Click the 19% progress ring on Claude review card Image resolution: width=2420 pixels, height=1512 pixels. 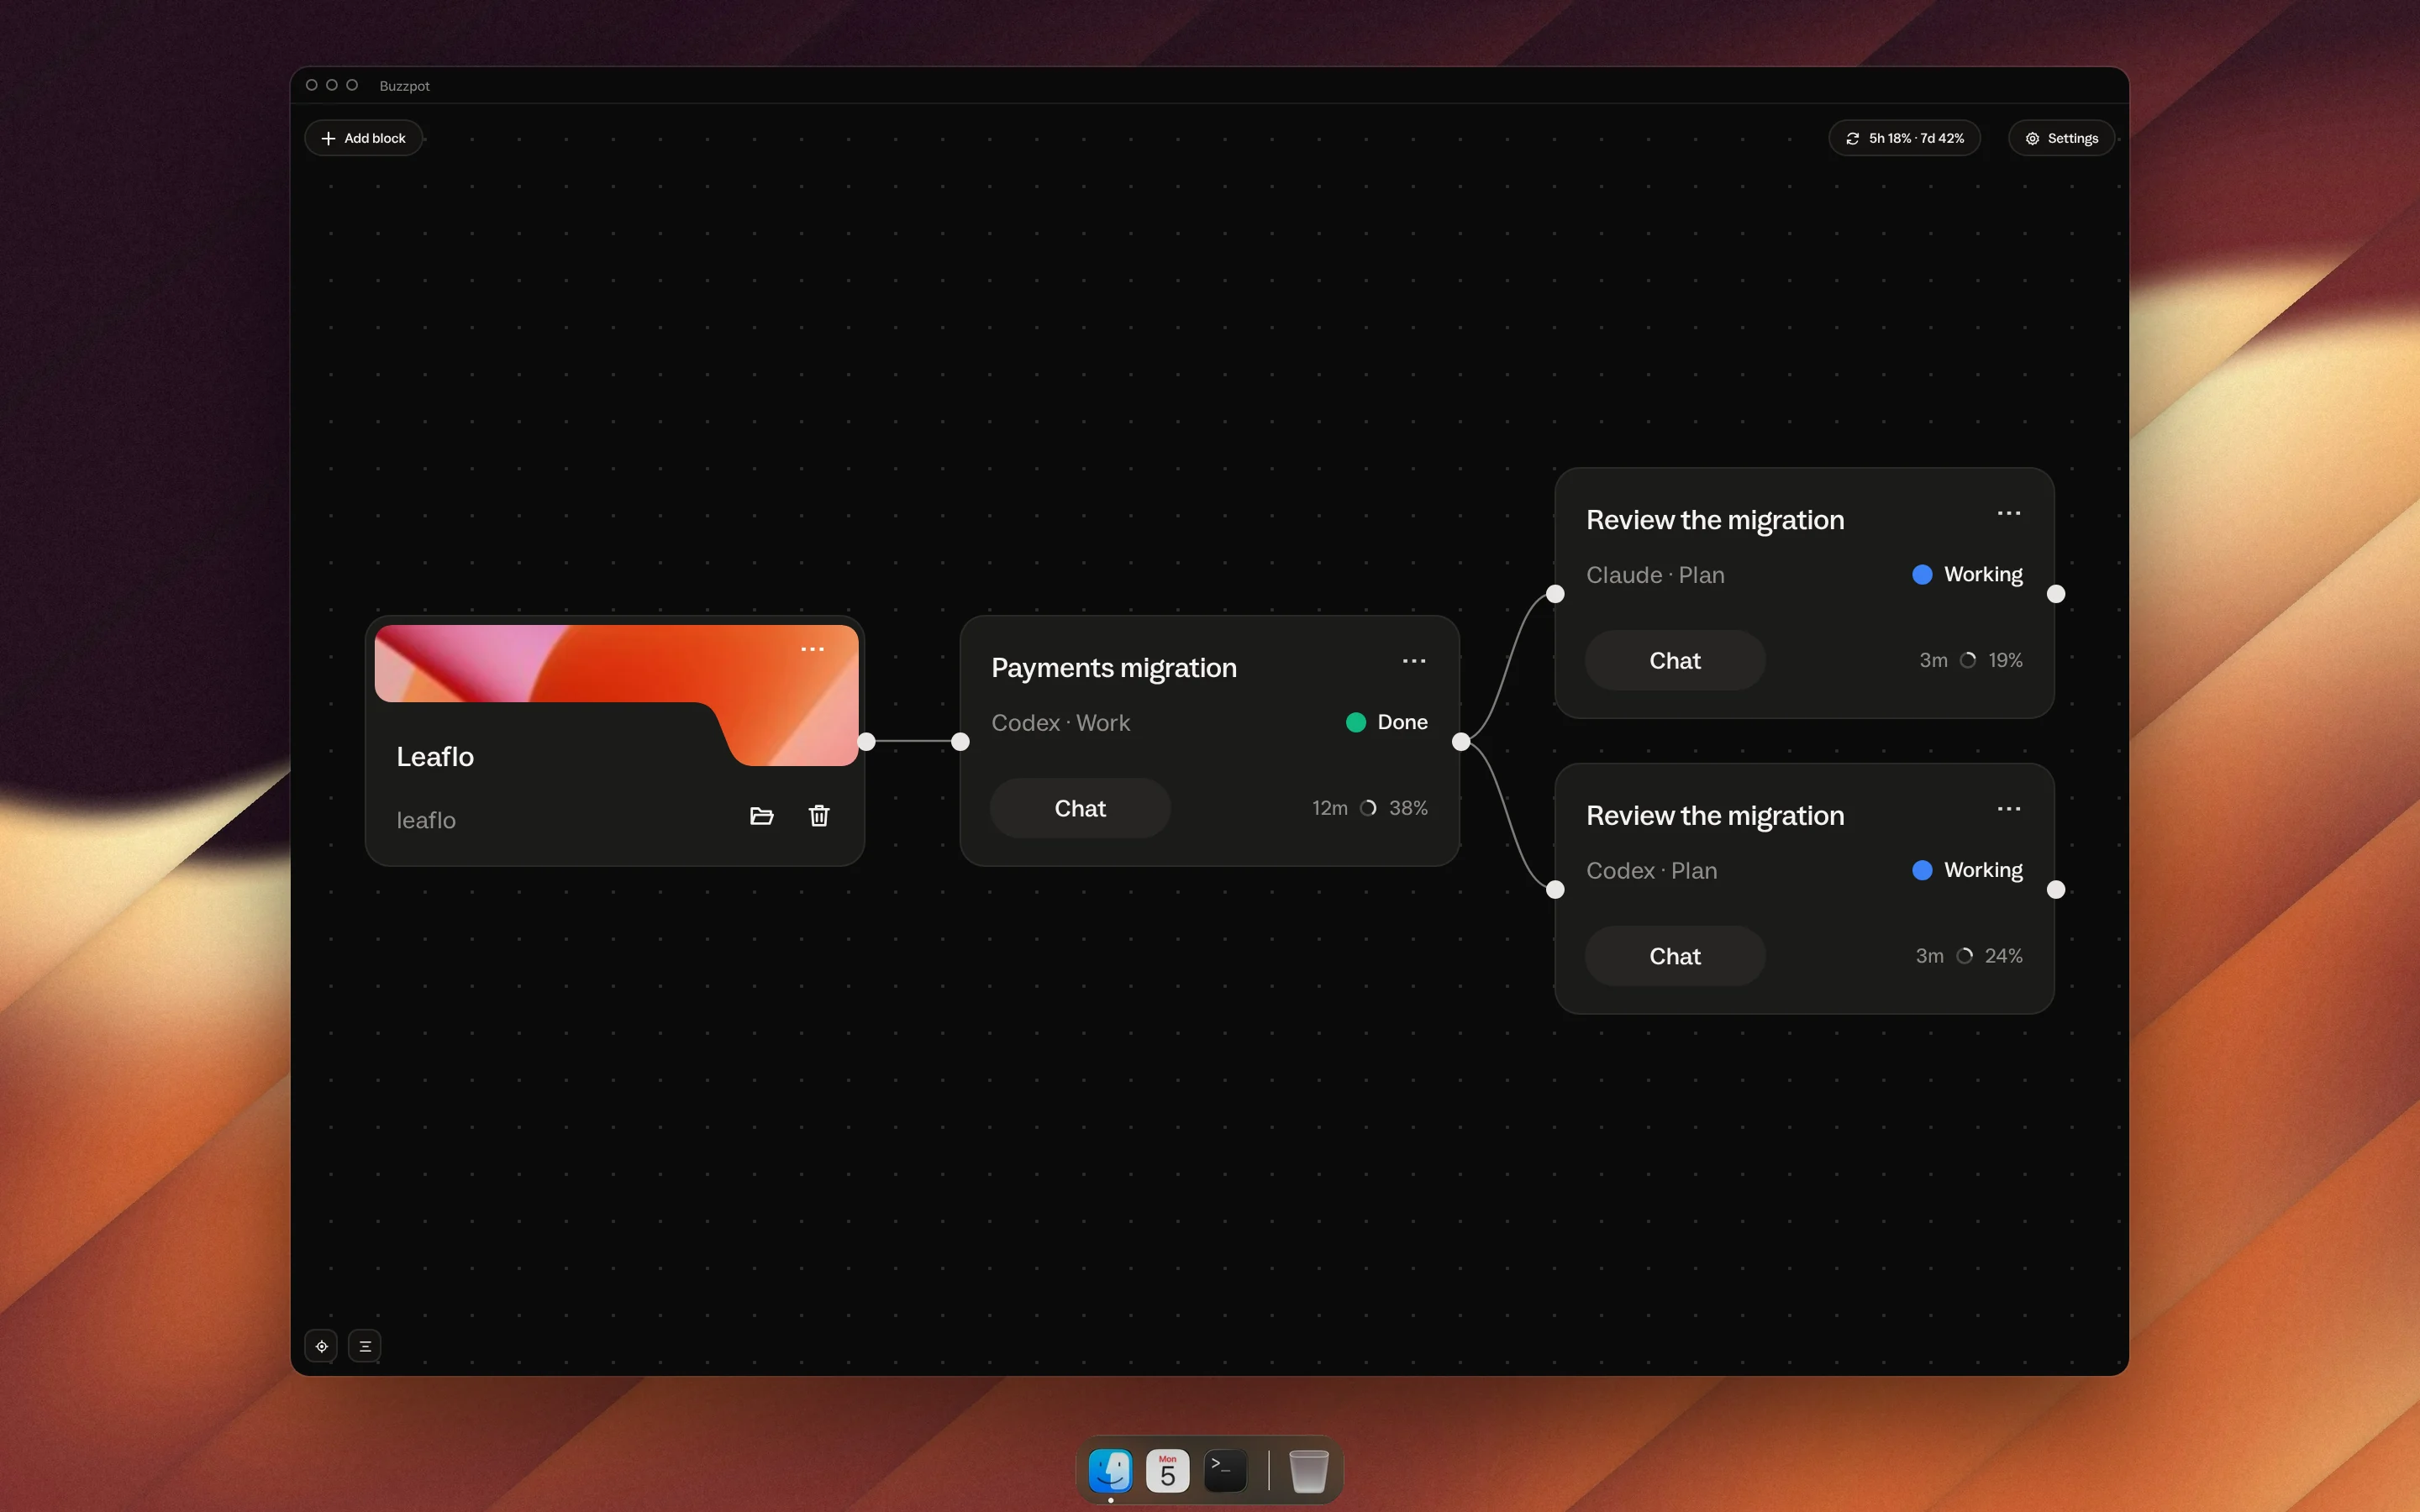point(1968,660)
